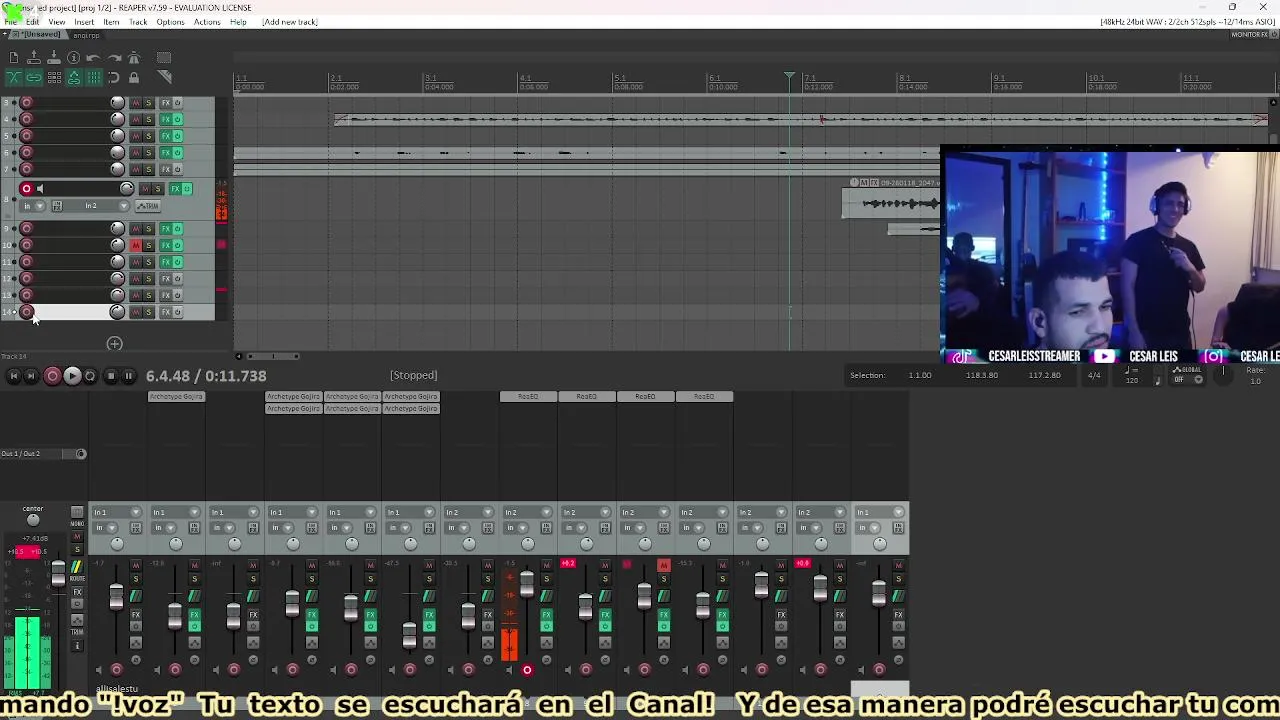Viewport: 1280px width, 720px height.
Task: Open the Track menu
Action: point(138,22)
